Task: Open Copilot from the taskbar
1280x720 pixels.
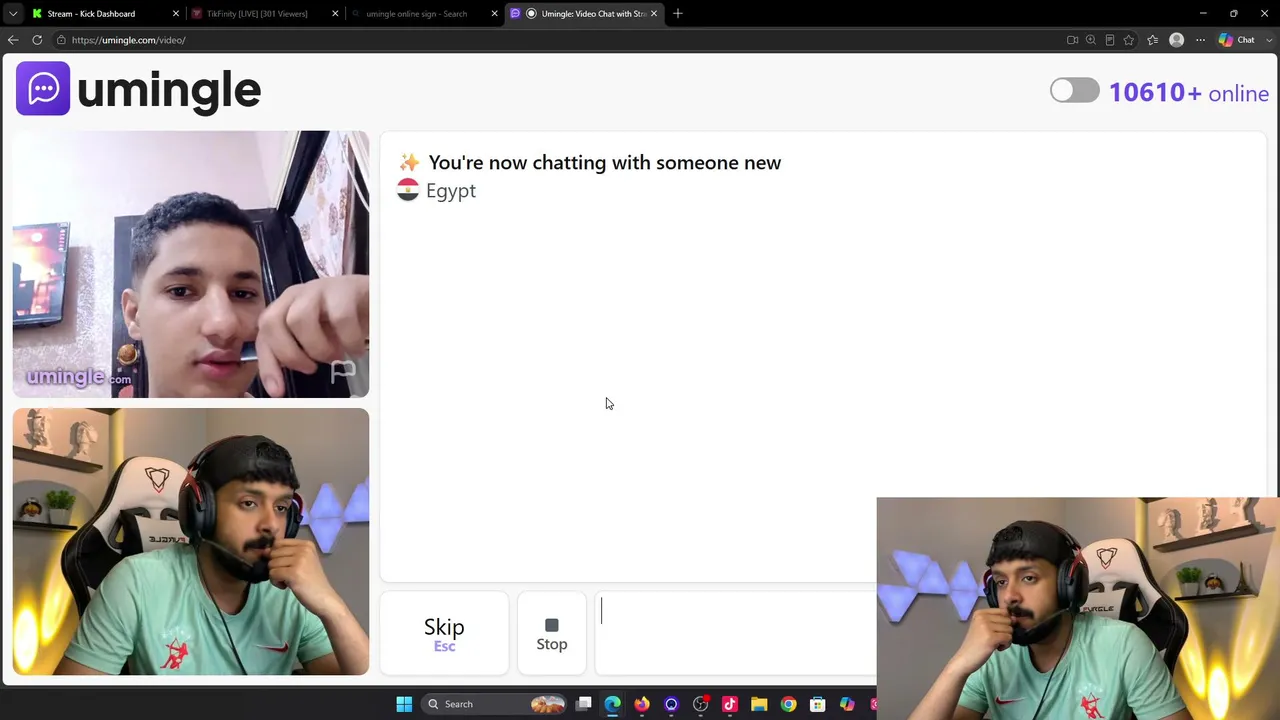Action: point(847,704)
